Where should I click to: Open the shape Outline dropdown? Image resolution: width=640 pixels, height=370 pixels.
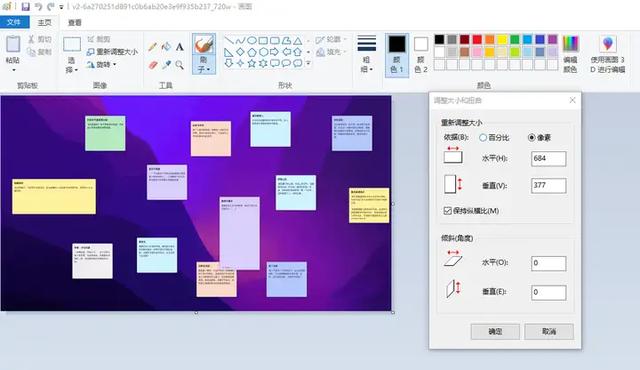pyautogui.click(x=331, y=39)
